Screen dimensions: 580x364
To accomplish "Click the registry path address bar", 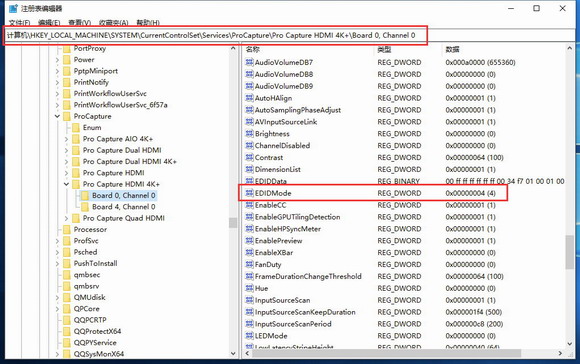I will 290,36.
